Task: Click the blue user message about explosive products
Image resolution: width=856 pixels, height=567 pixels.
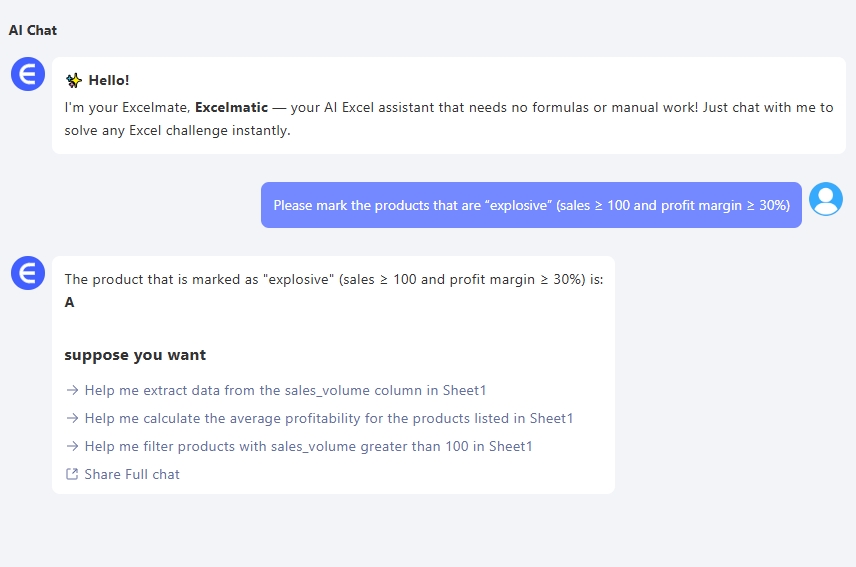Action: 531,205
